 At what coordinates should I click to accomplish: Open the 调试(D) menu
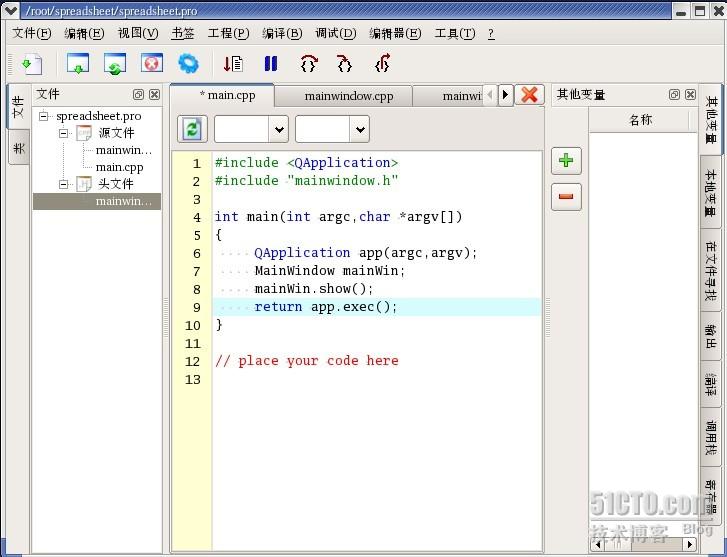pos(336,33)
